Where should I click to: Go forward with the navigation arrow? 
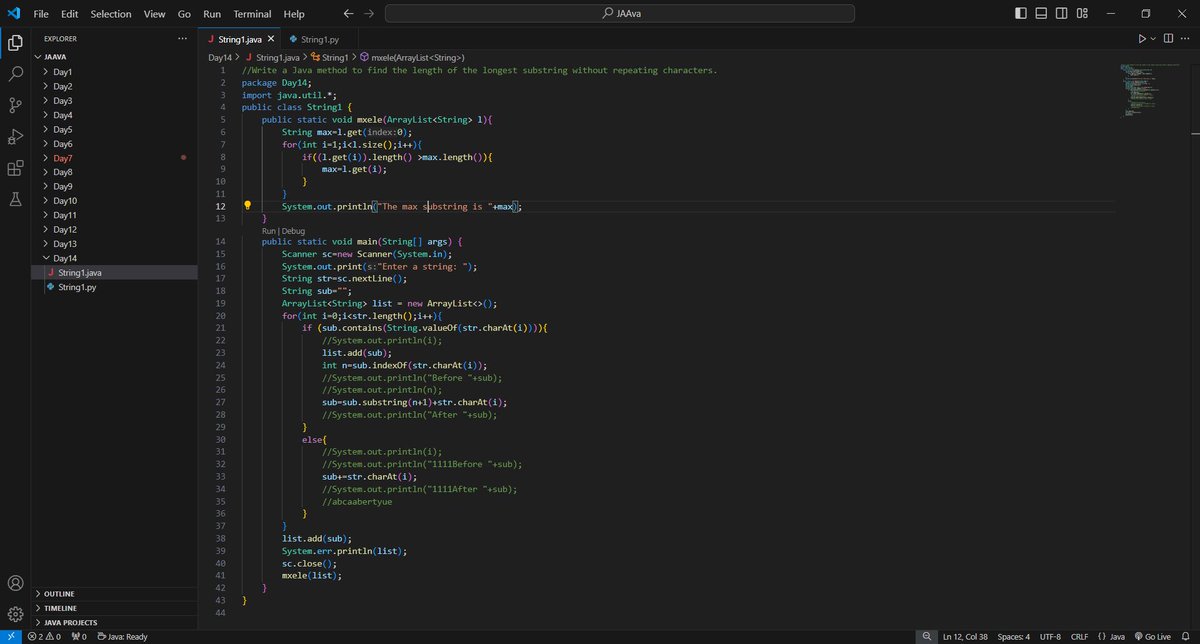click(369, 14)
